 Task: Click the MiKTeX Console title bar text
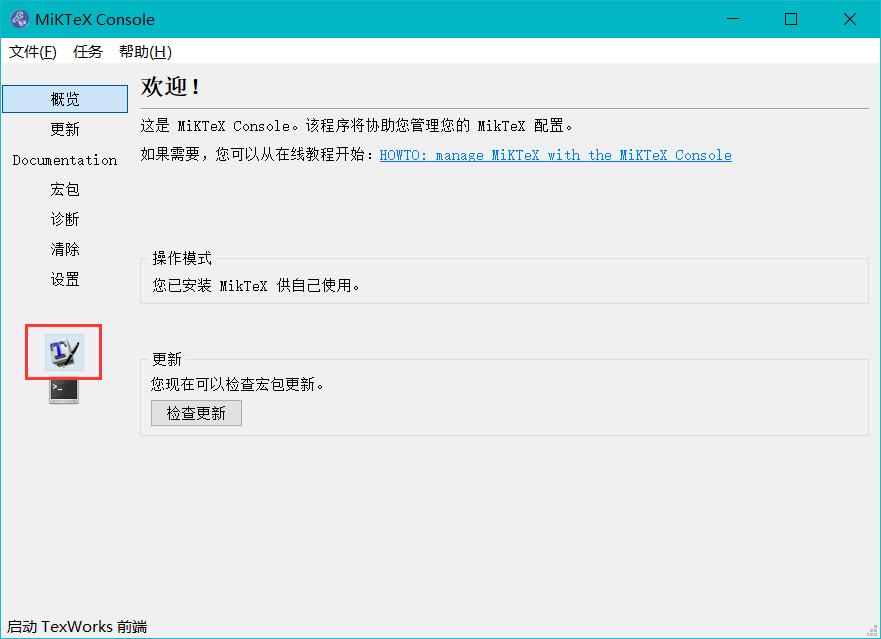click(x=95, y=19)
